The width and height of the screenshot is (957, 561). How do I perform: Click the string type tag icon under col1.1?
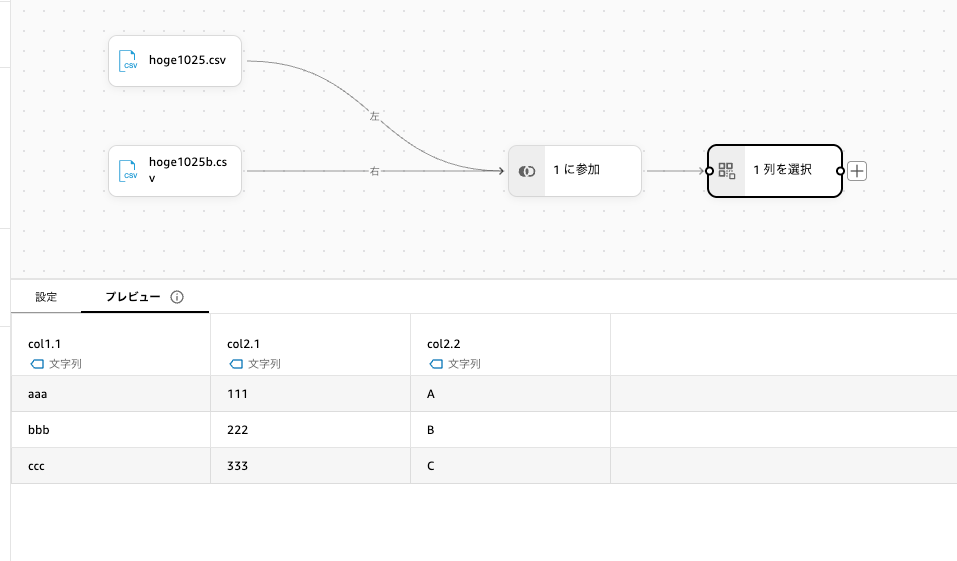pyautogui.click(x=37, y=364)
